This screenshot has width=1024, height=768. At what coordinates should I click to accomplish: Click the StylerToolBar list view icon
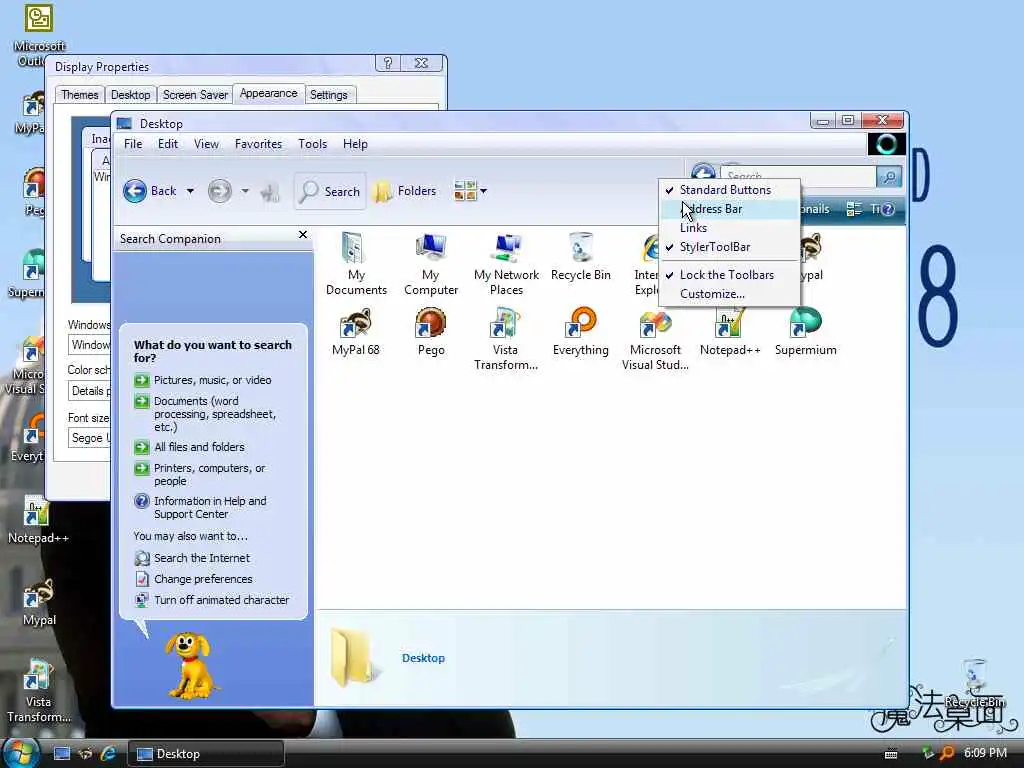pyautogui.click(x=854, y=209)
